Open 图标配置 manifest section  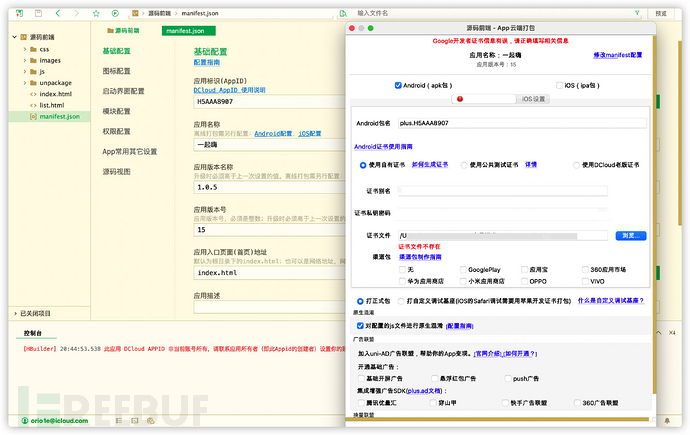coord(116,71)
